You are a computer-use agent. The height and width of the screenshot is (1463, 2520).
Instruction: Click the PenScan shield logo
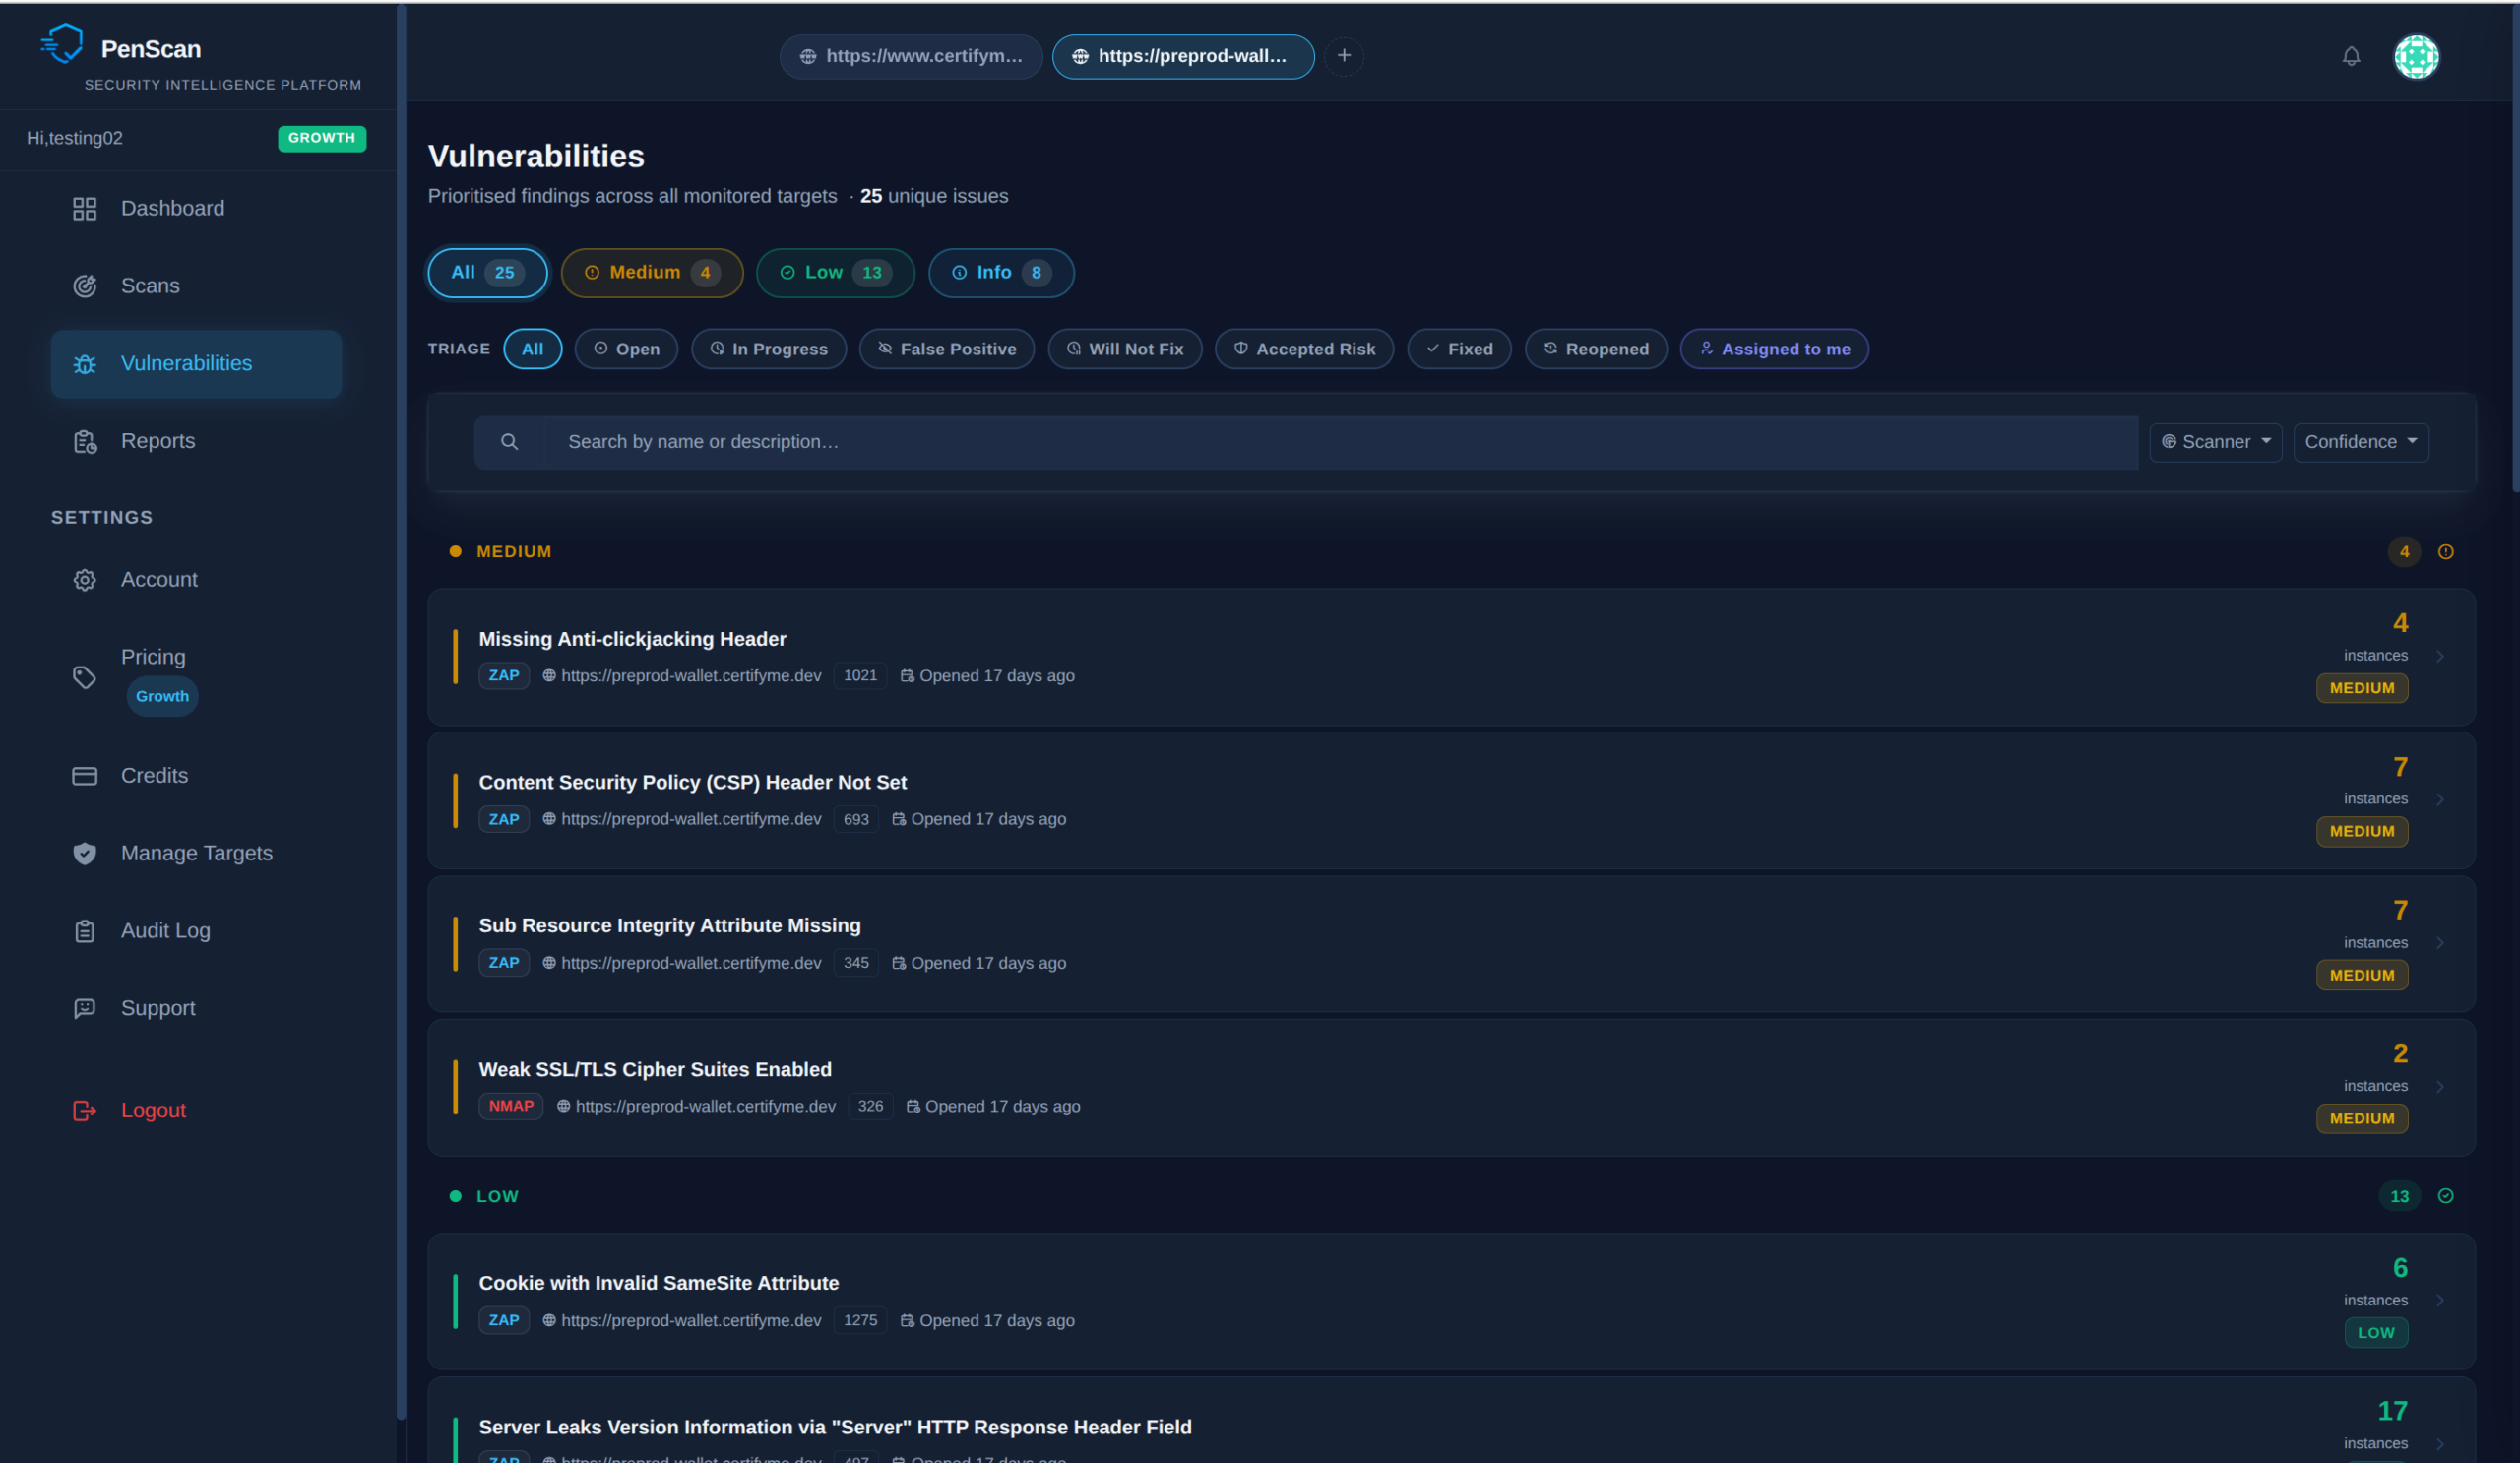(62, 44)
